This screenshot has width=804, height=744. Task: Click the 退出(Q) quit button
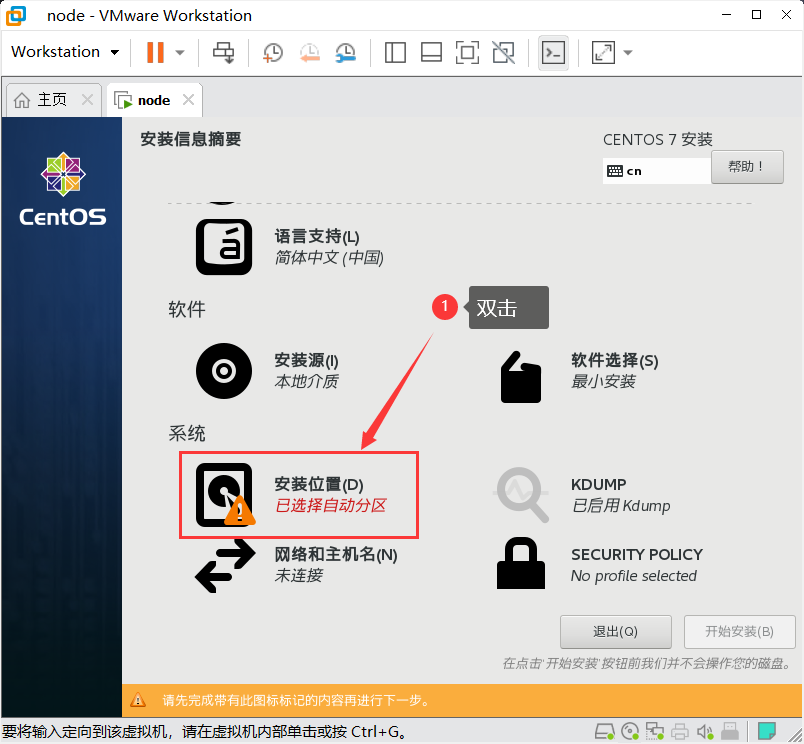coord(615,632)
